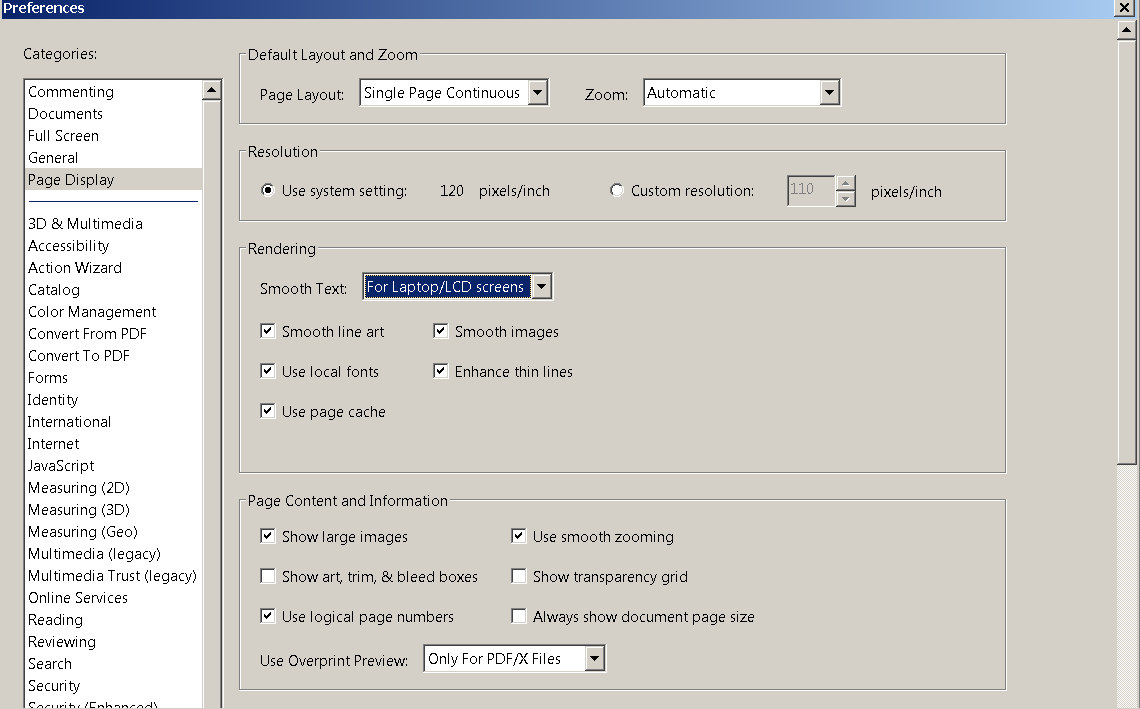Uncheck Enhance thin lines option

441,372
